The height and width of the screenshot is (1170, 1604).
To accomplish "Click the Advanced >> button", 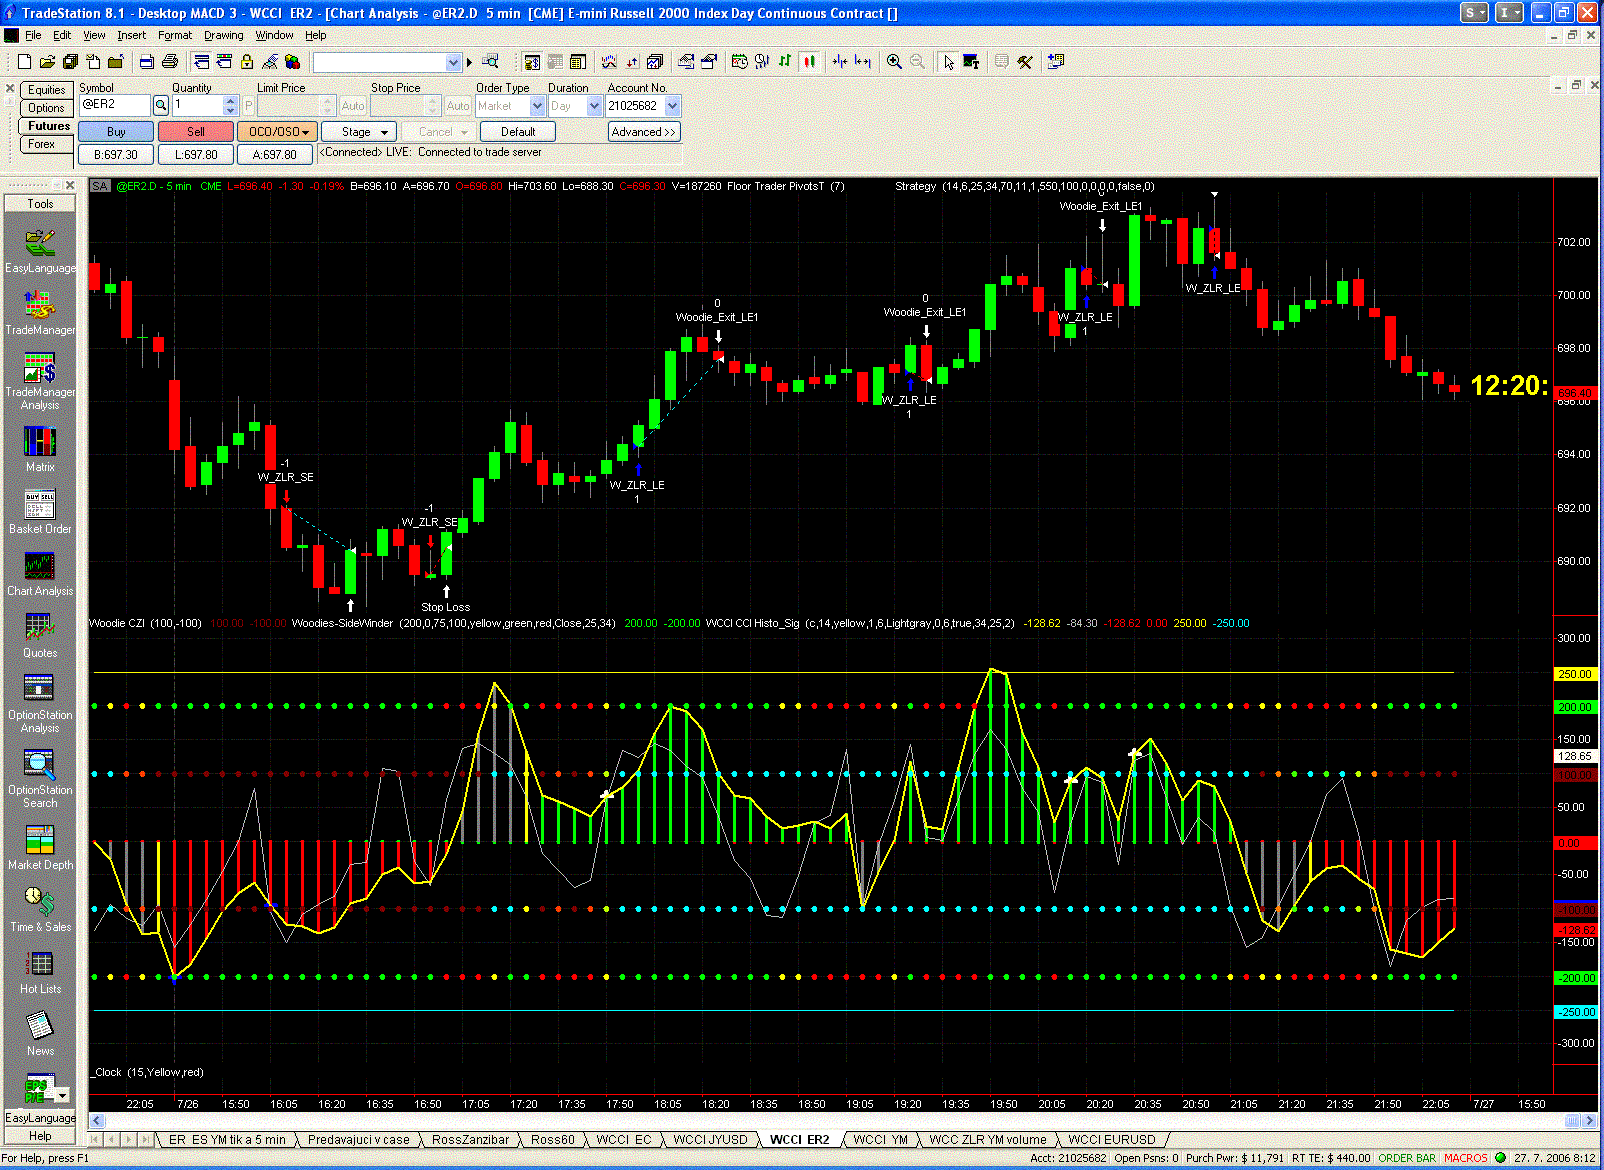I will click(x=644, y=132).
